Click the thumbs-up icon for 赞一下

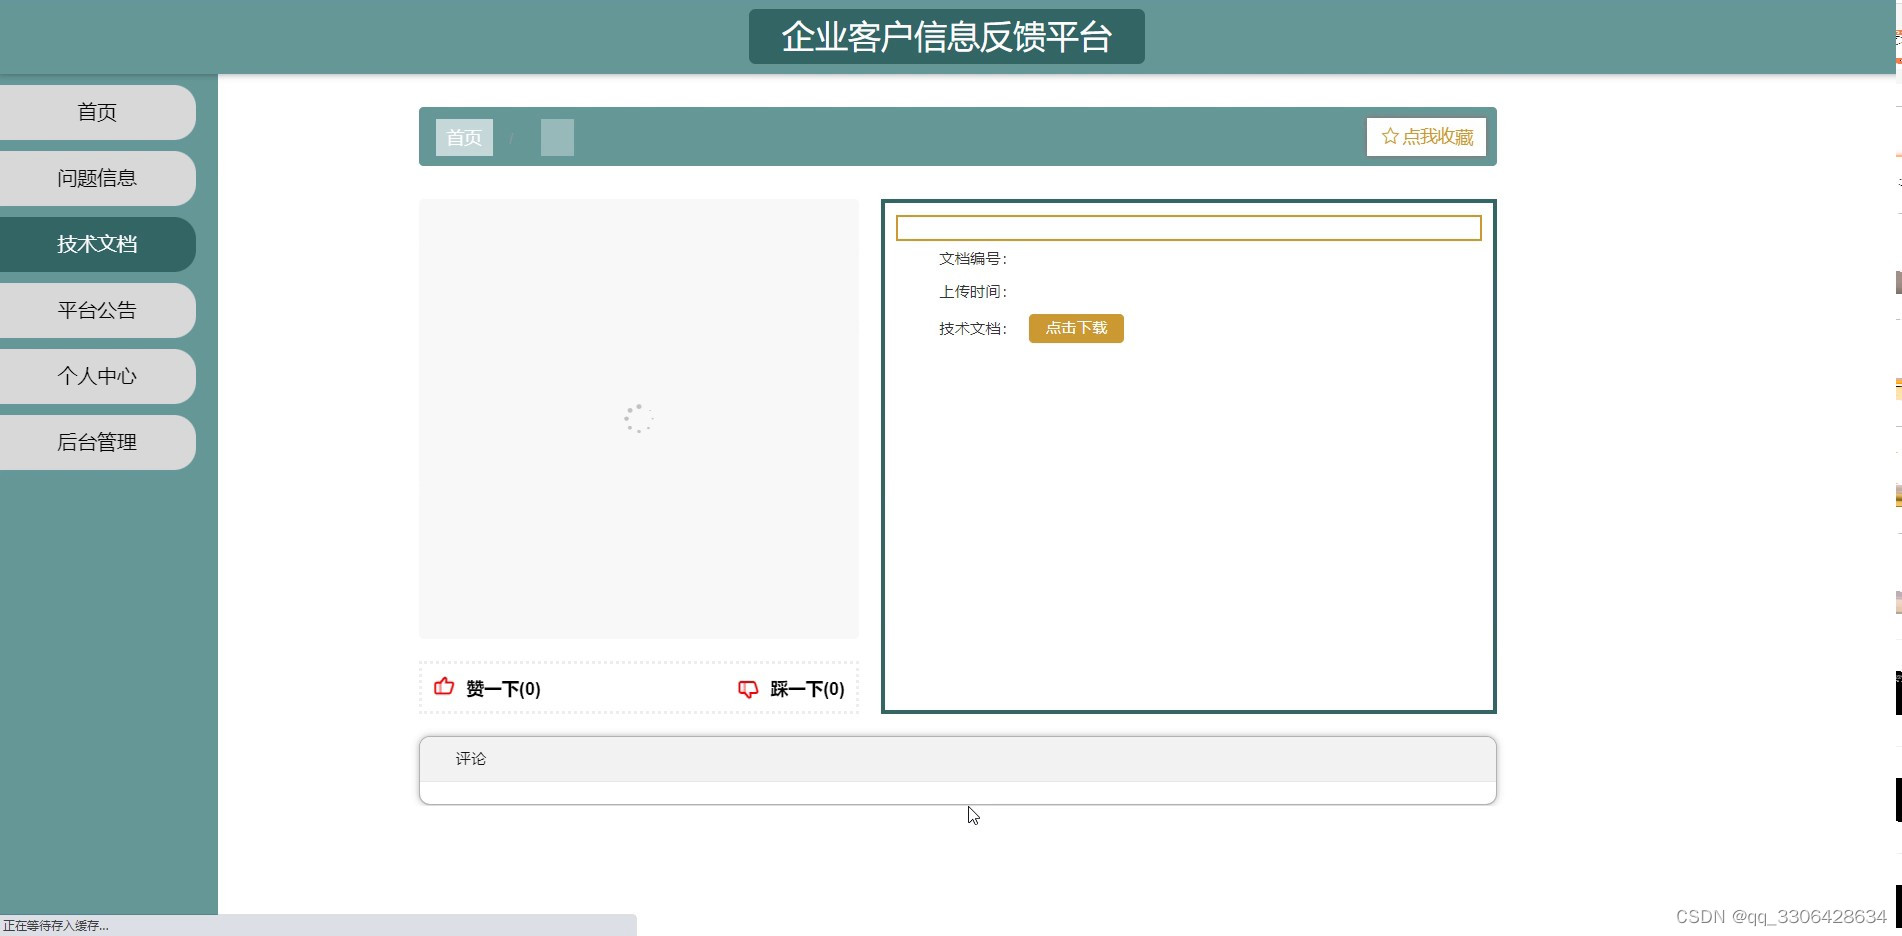tap(444, 687)
